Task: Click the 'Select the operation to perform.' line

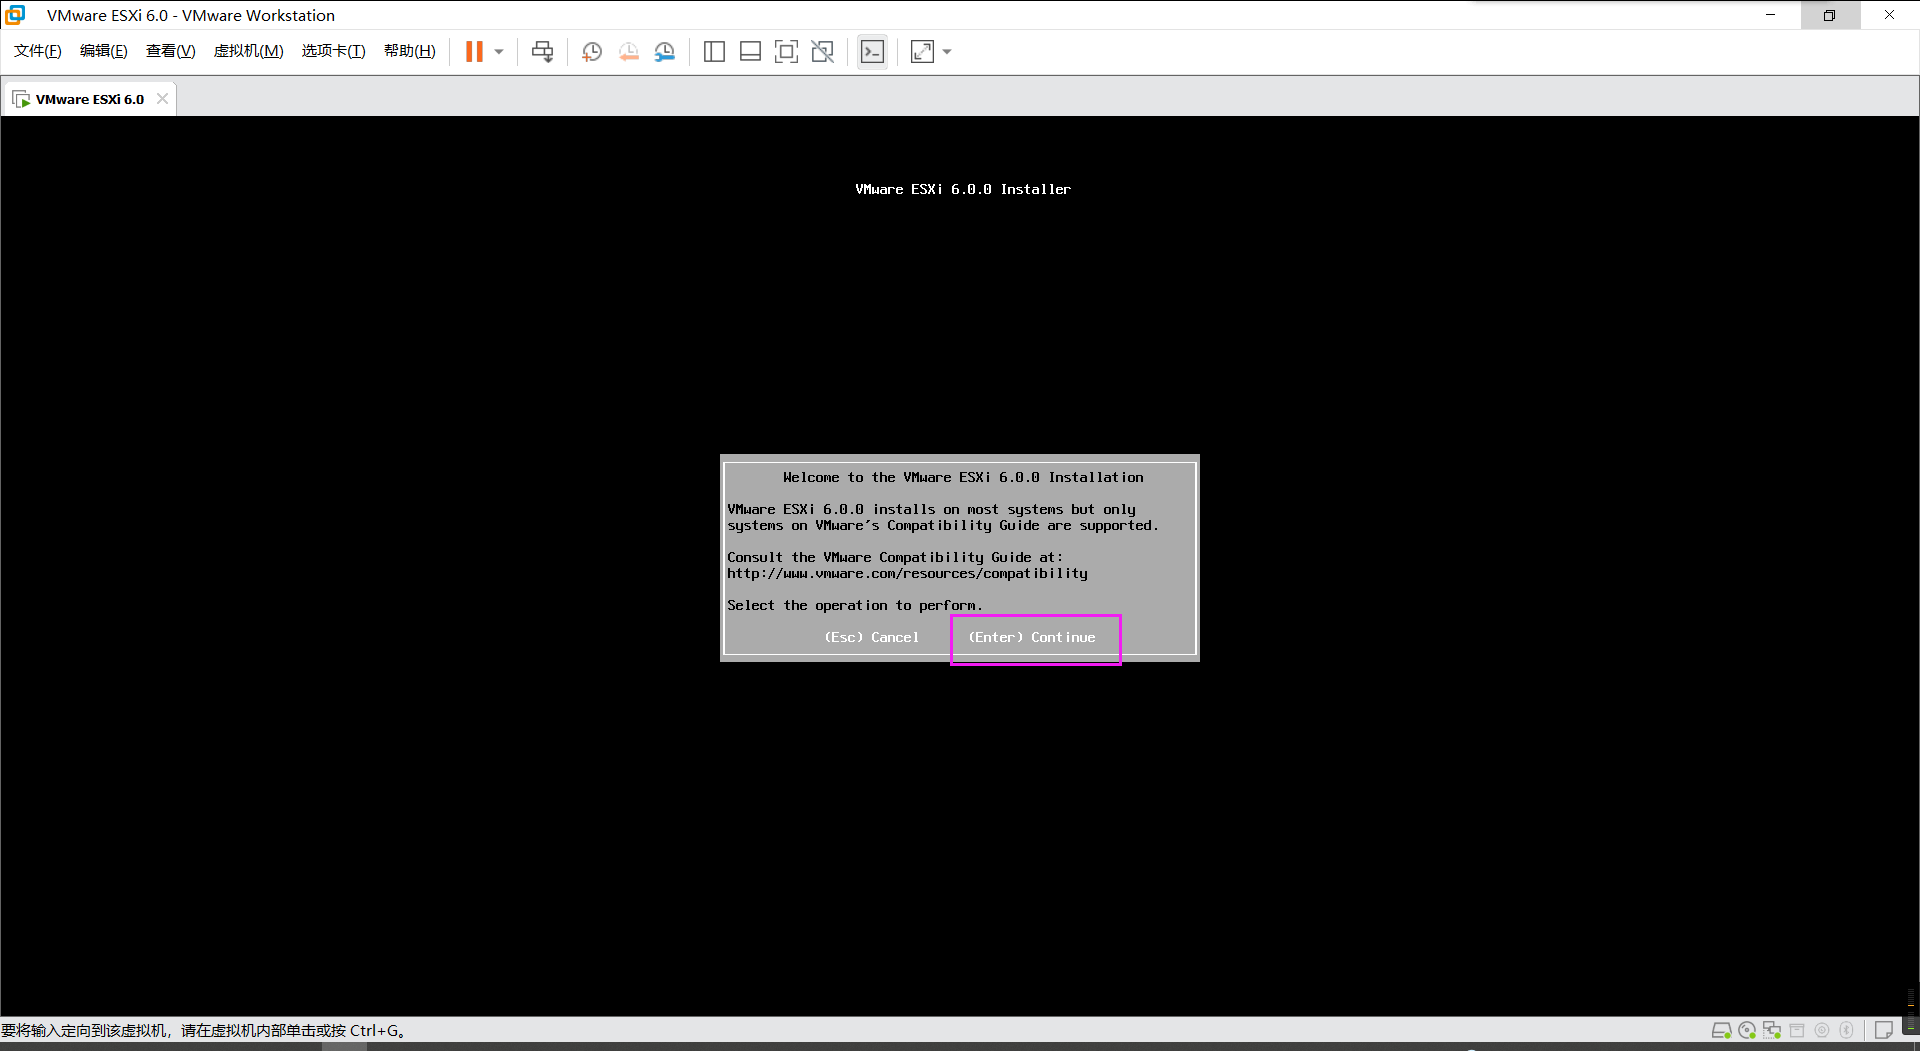Action: (x=855, y=605)
